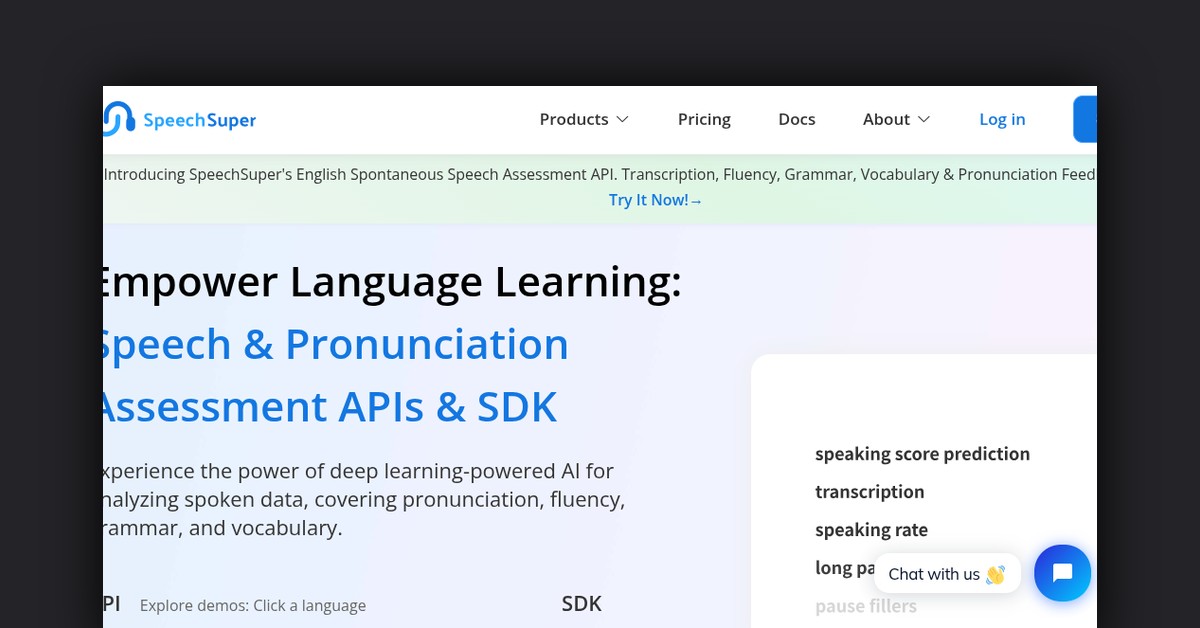Click the SDK section heading
This screenshot has width=1200, height=628.
581,603
